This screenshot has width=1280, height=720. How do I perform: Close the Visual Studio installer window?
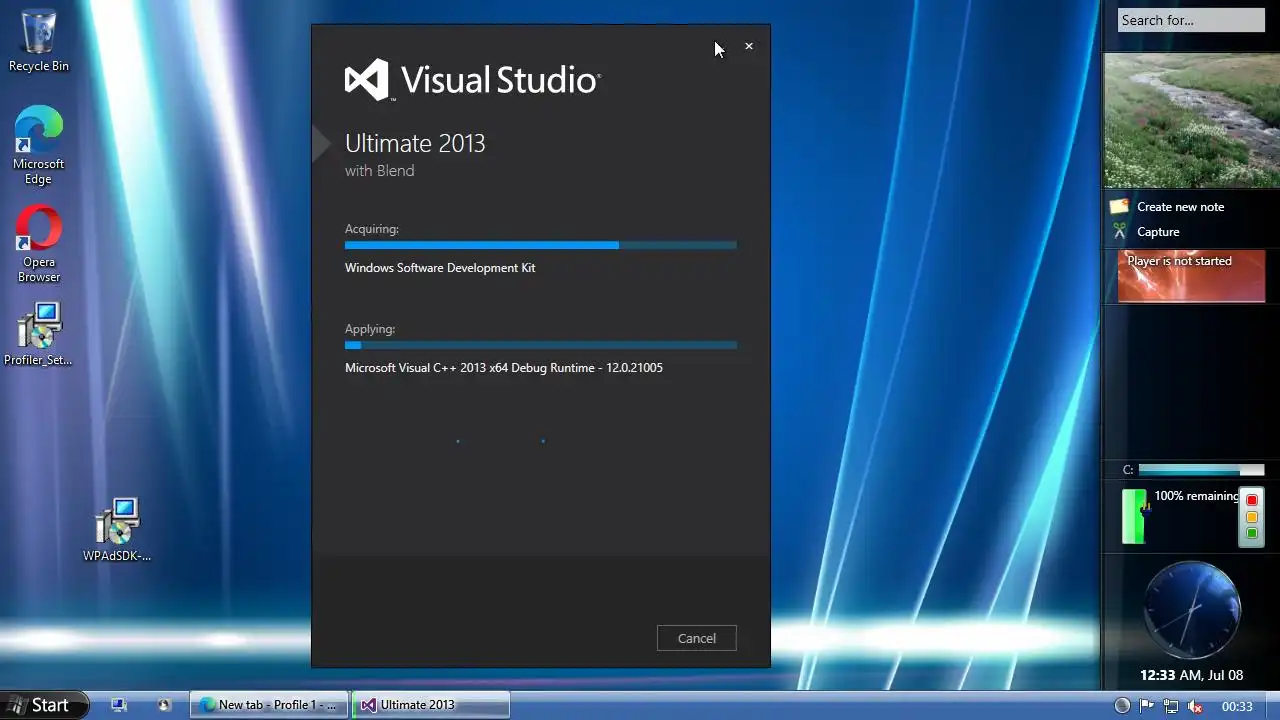748,46
